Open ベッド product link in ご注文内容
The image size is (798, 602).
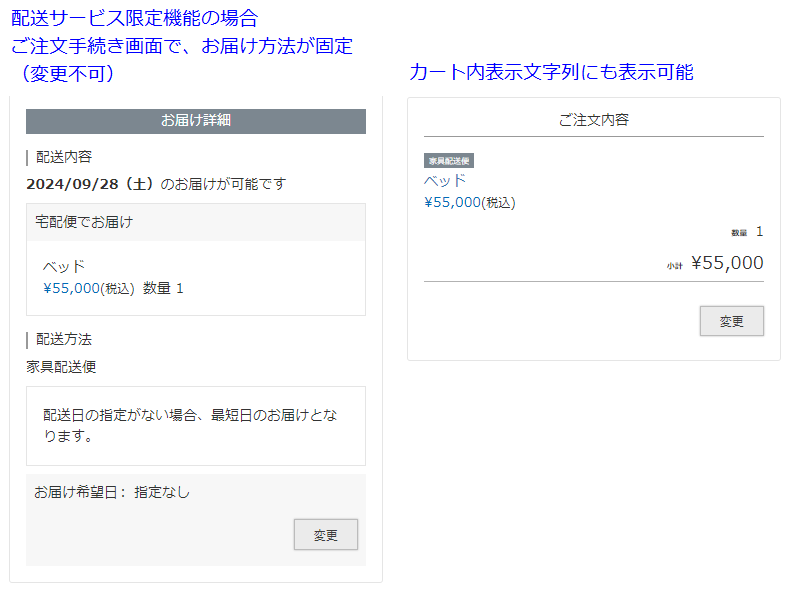click(445, 181)
